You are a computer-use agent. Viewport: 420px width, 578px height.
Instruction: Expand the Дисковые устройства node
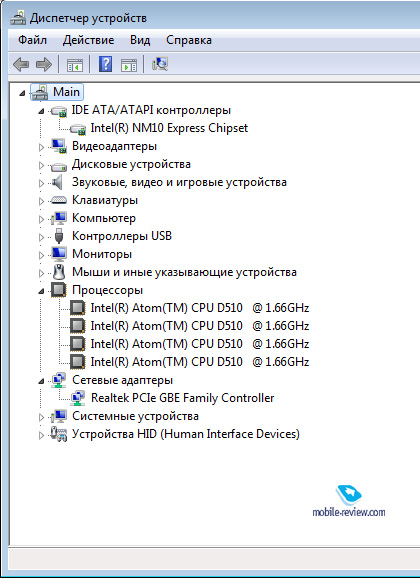click(x=41, y=166)
